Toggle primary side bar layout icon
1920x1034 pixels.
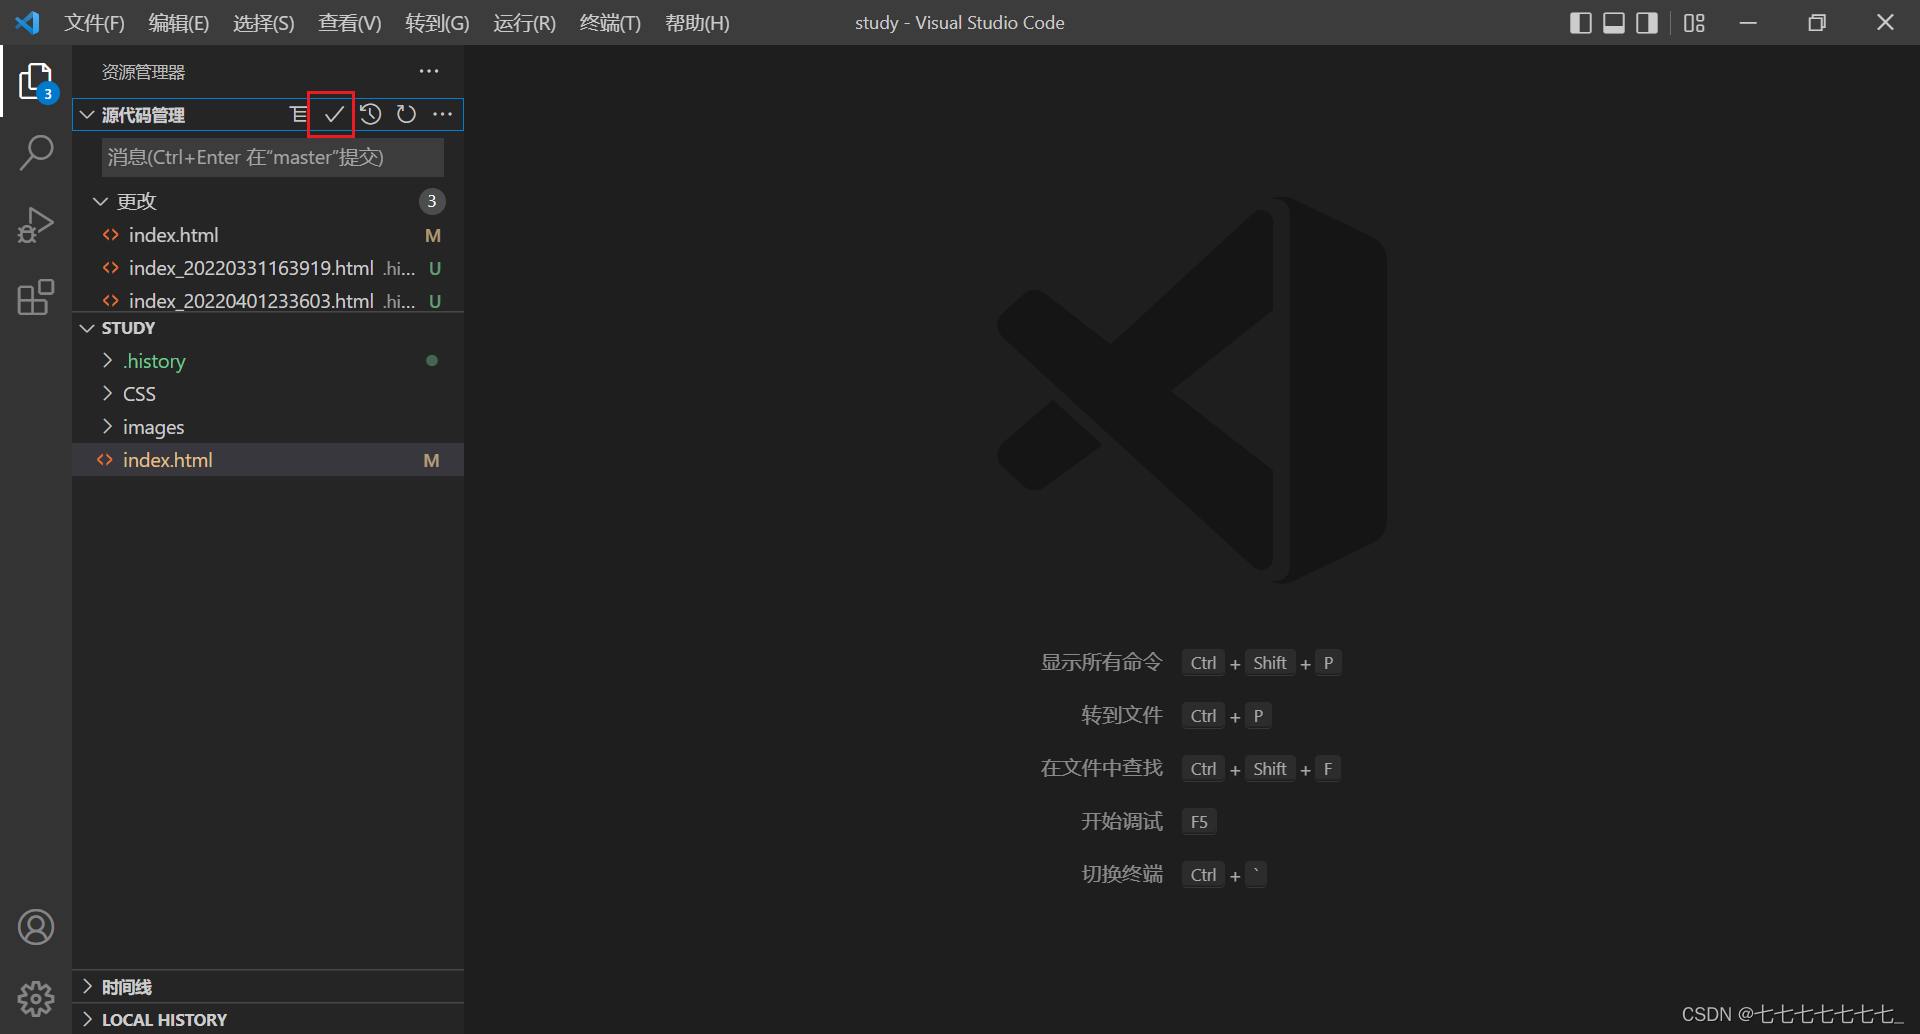tap(1581, 23)
